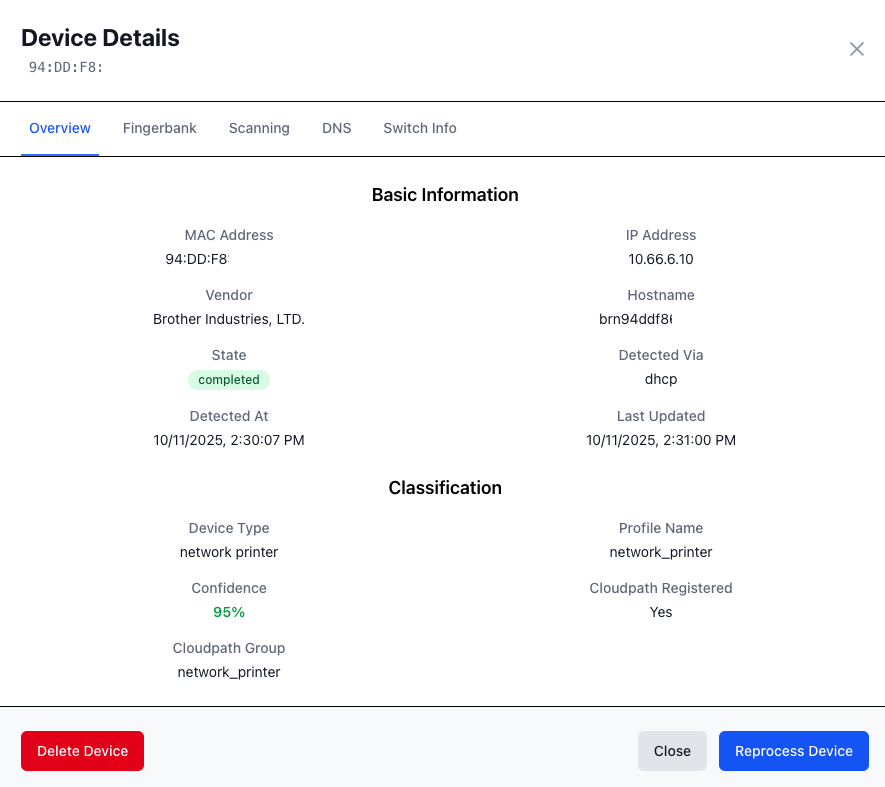
Task: Click the Cloudpath Registered Yes value
Action: (x=661, y=612)
